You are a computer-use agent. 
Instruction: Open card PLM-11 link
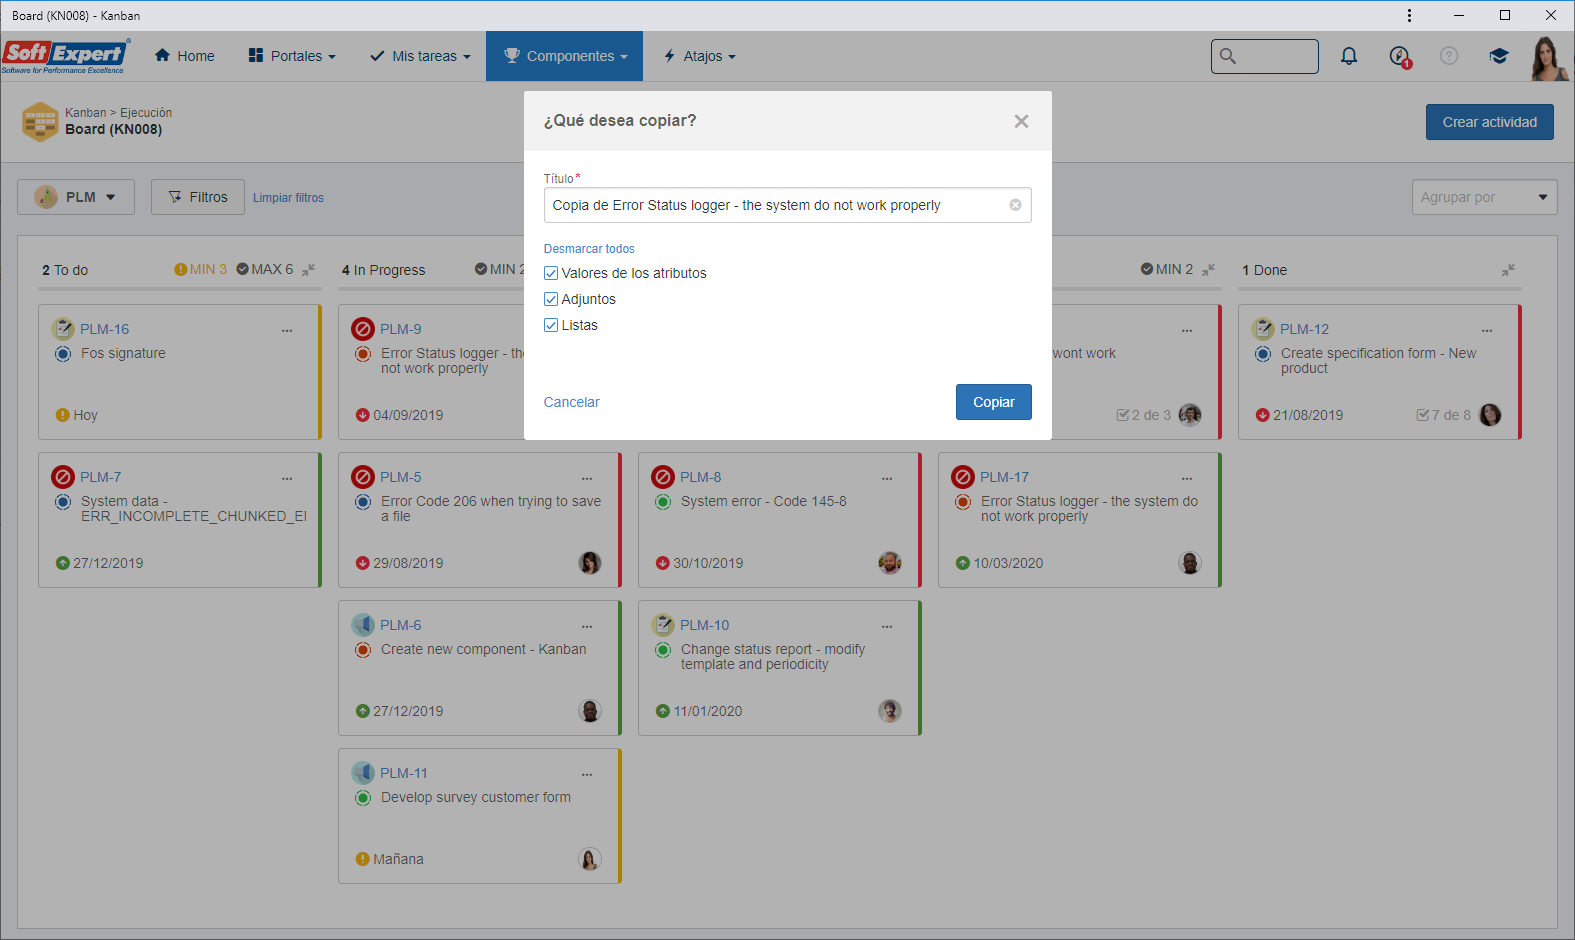click(x=403, y=773)
